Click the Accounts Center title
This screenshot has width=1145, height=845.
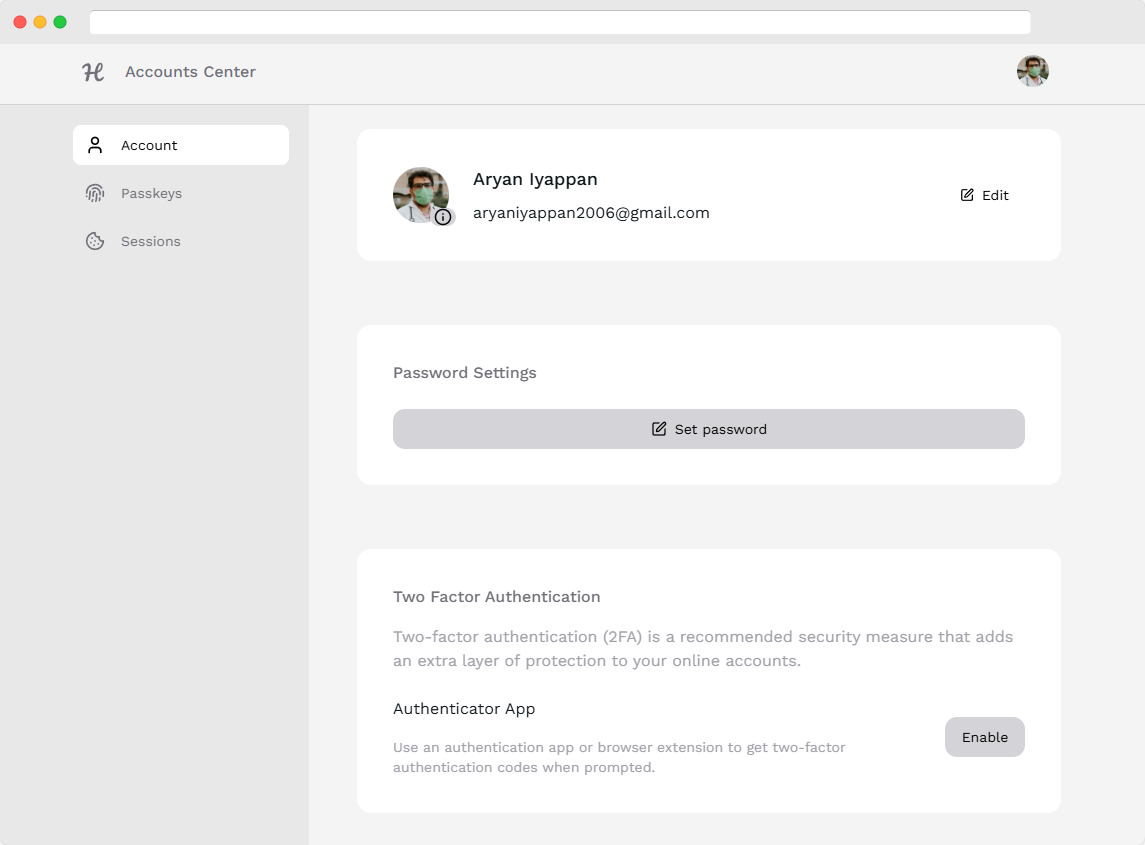click(190, 72)
